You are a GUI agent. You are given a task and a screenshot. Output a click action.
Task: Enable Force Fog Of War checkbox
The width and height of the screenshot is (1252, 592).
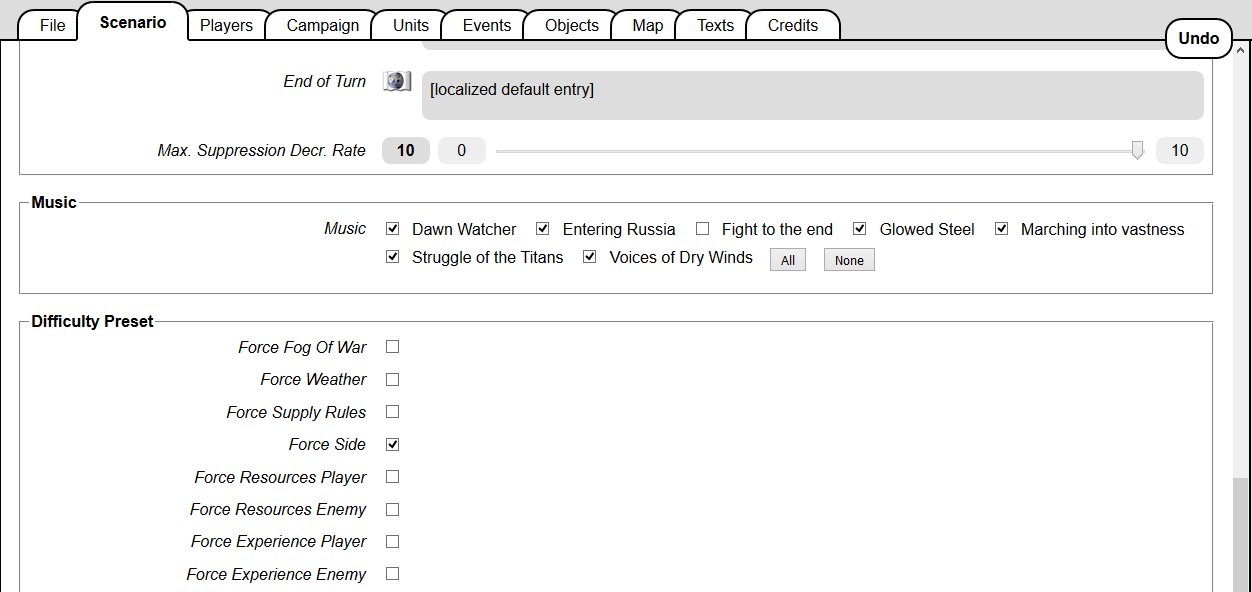pos(393,347)
